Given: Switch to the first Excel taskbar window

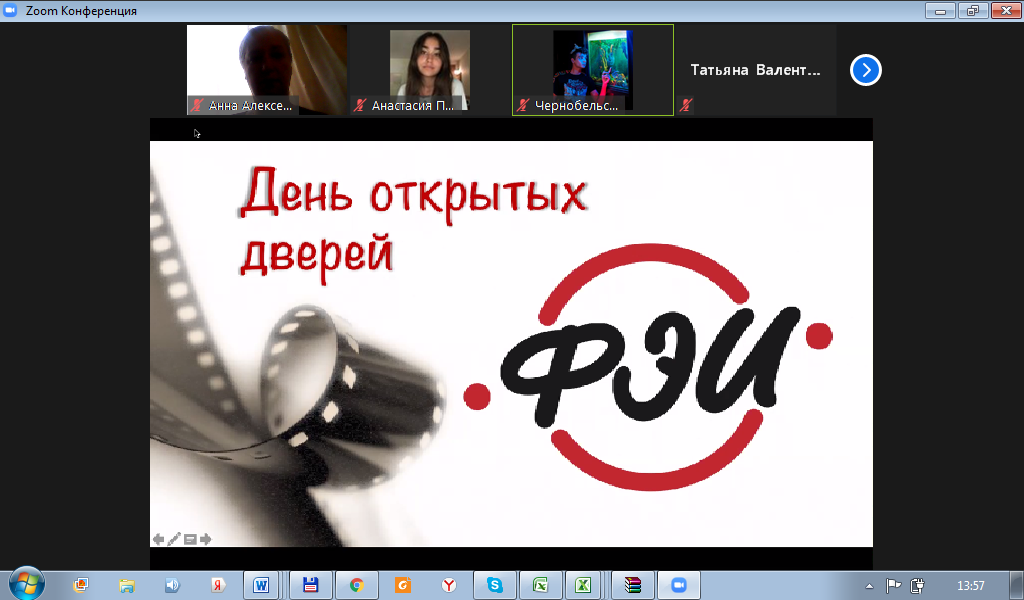Looking at the screenshot, I should click(540, 585).
